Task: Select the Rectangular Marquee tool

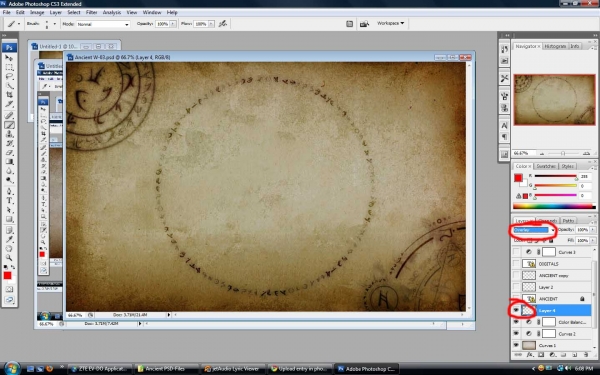Action: [9, 67]
